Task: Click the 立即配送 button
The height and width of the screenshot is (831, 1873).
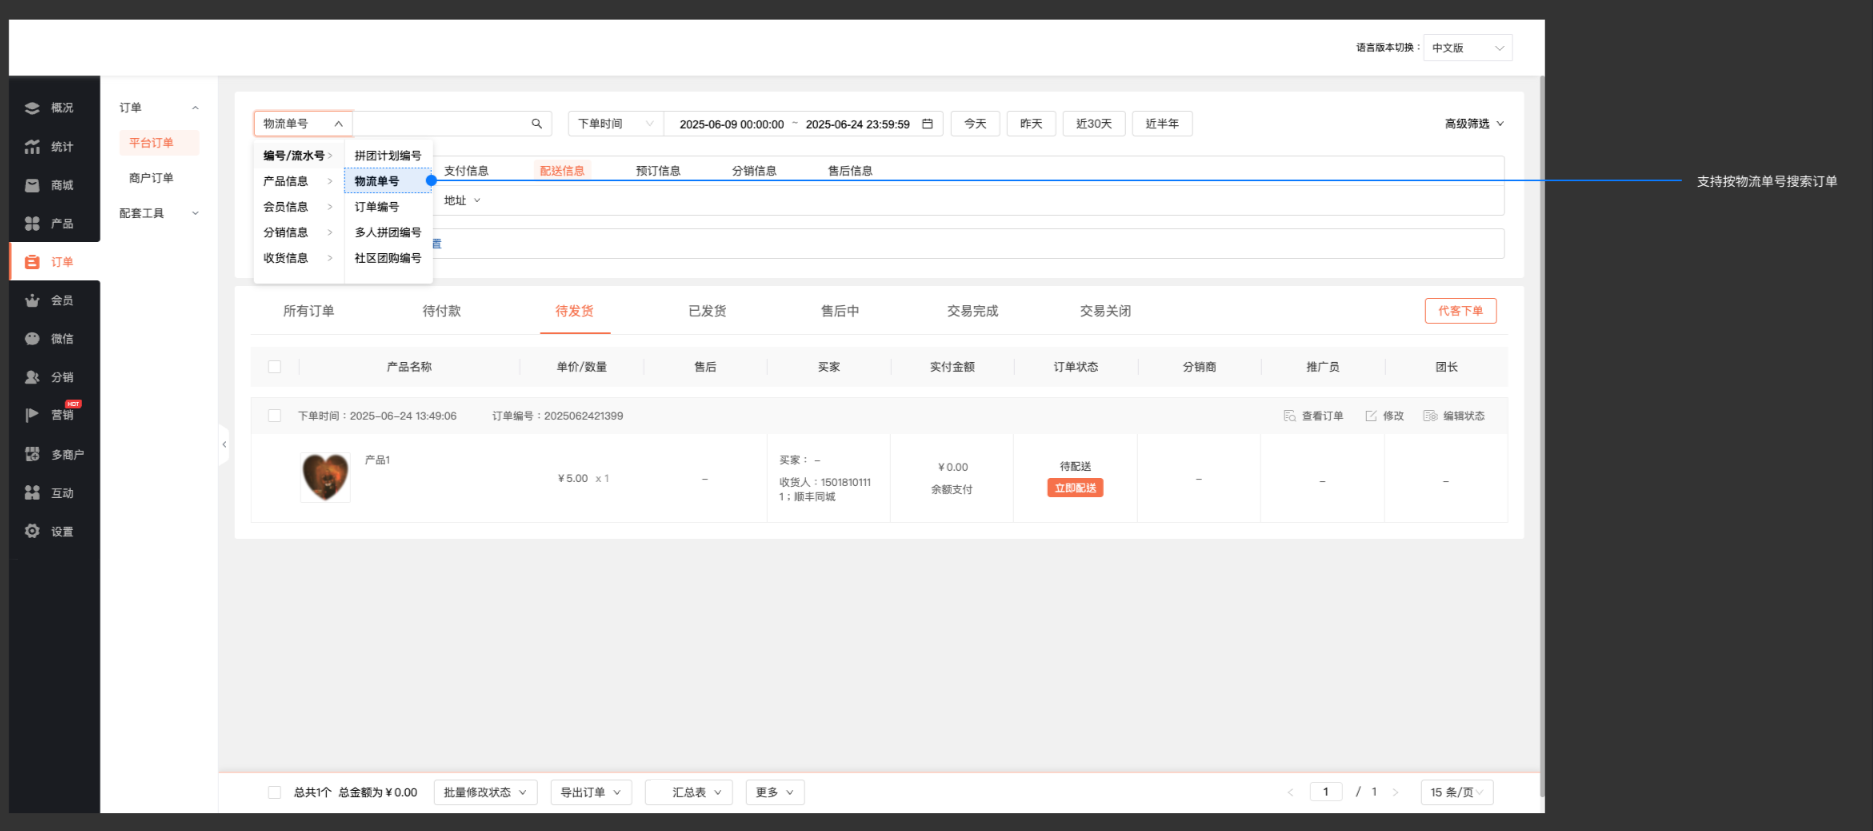Action: pyautogui.click(x=1075, y=488)
